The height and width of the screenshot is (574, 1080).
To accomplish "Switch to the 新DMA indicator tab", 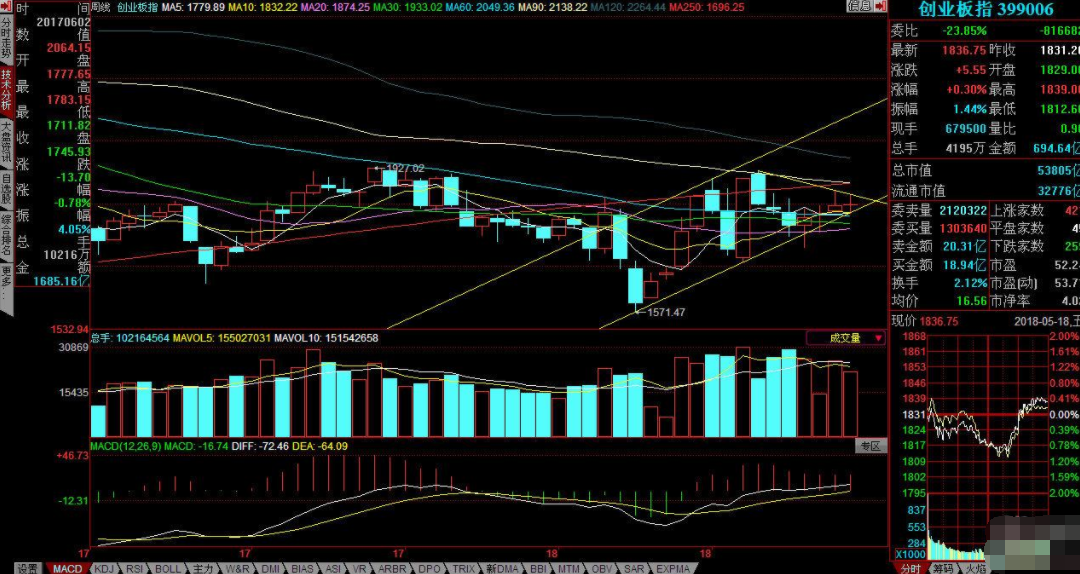I will pos(501,568).
